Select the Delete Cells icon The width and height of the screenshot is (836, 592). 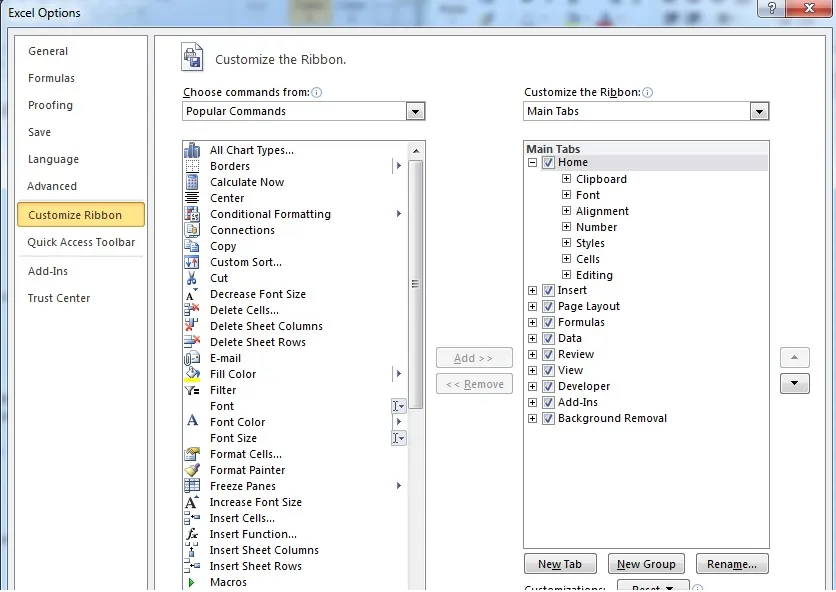[192, 310]
